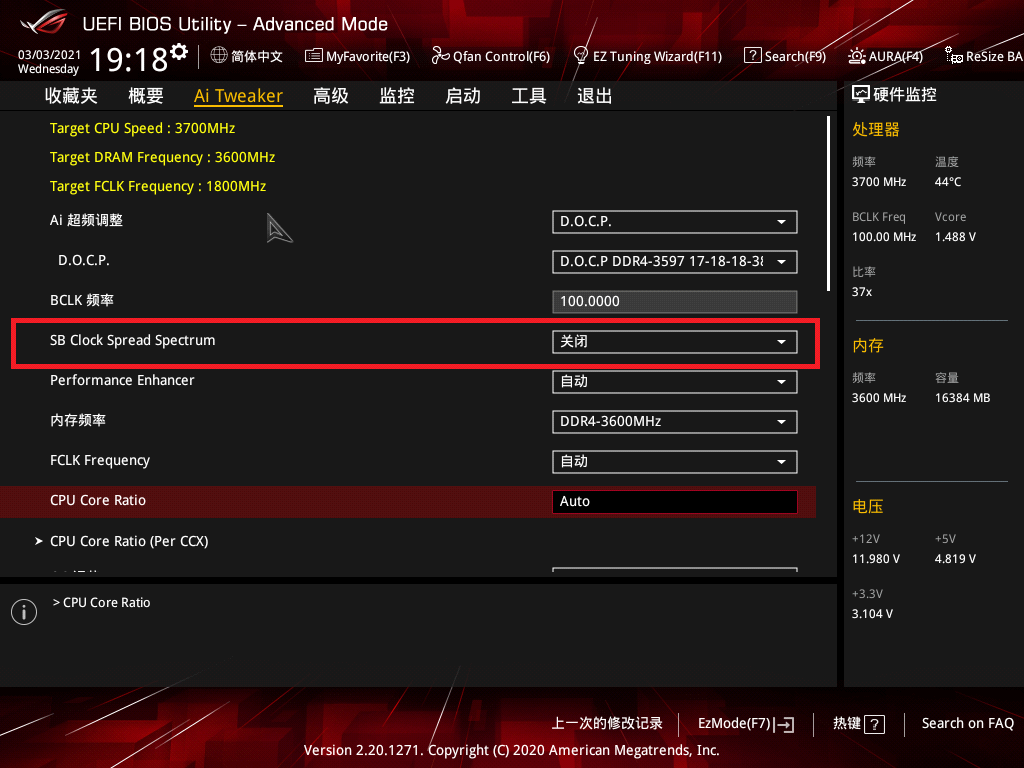Open the Ai 超频调整 D.O.C.P. dropdown
This screenshot has width=1024, height=768.
tap(674, 221)
